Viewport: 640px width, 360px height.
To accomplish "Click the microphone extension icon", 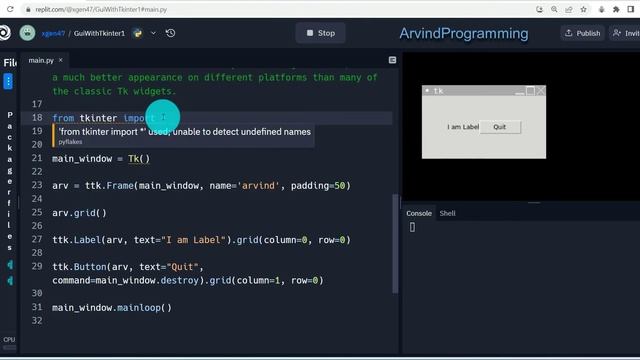I will pyautogui.click(x=601, y=9).
